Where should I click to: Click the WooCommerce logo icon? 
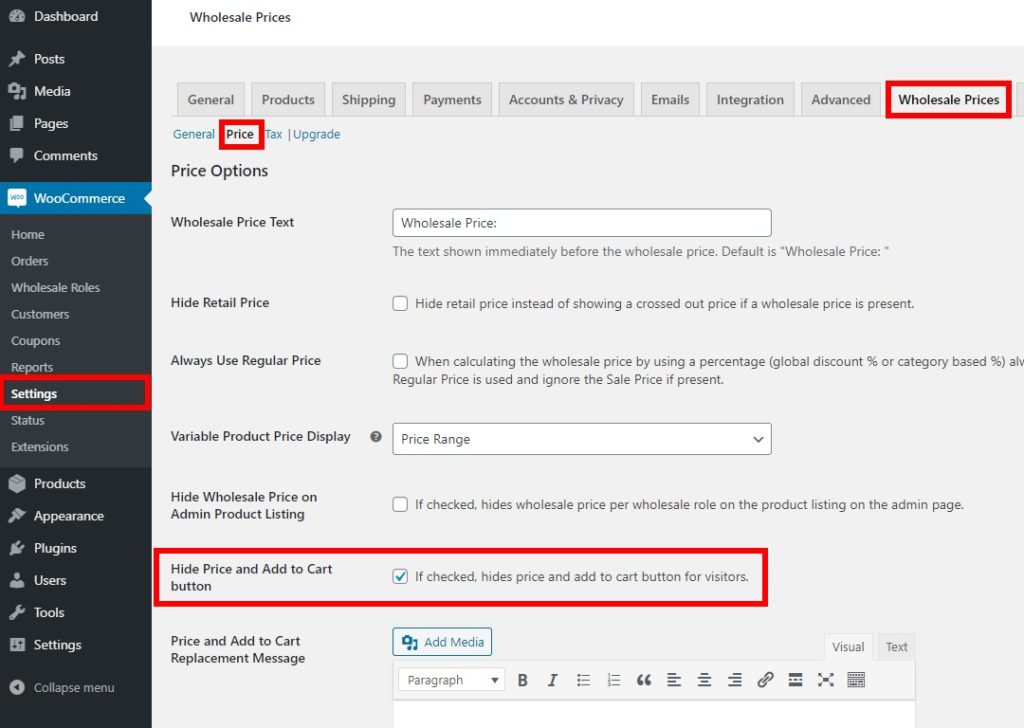coord(17,197)
